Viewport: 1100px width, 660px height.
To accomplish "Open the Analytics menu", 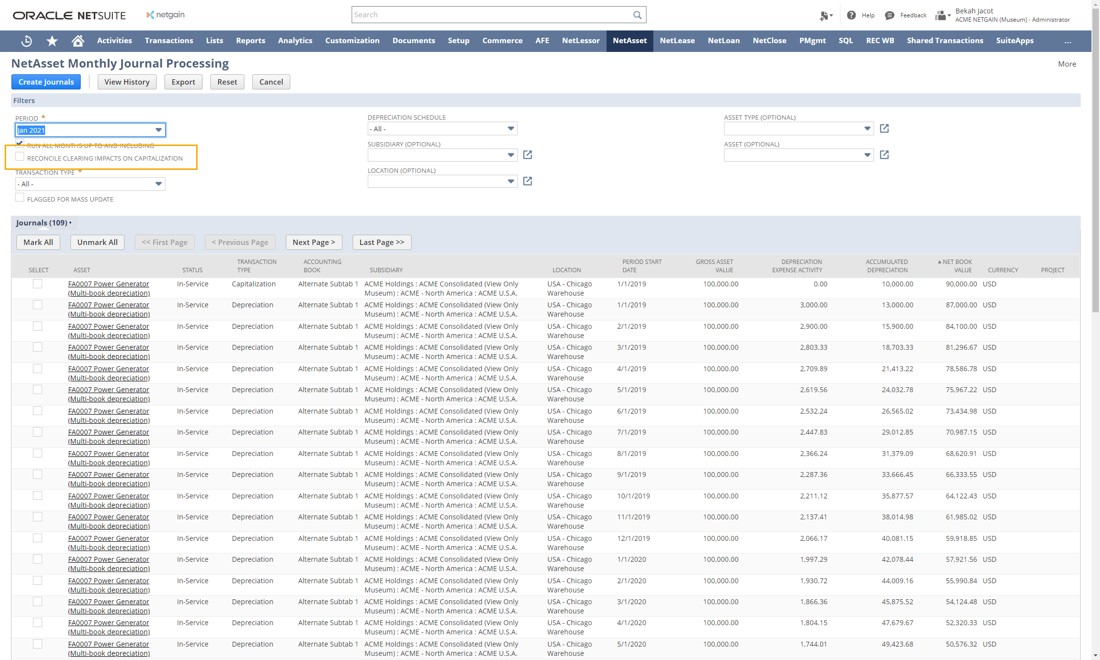I will coord(295,41).
